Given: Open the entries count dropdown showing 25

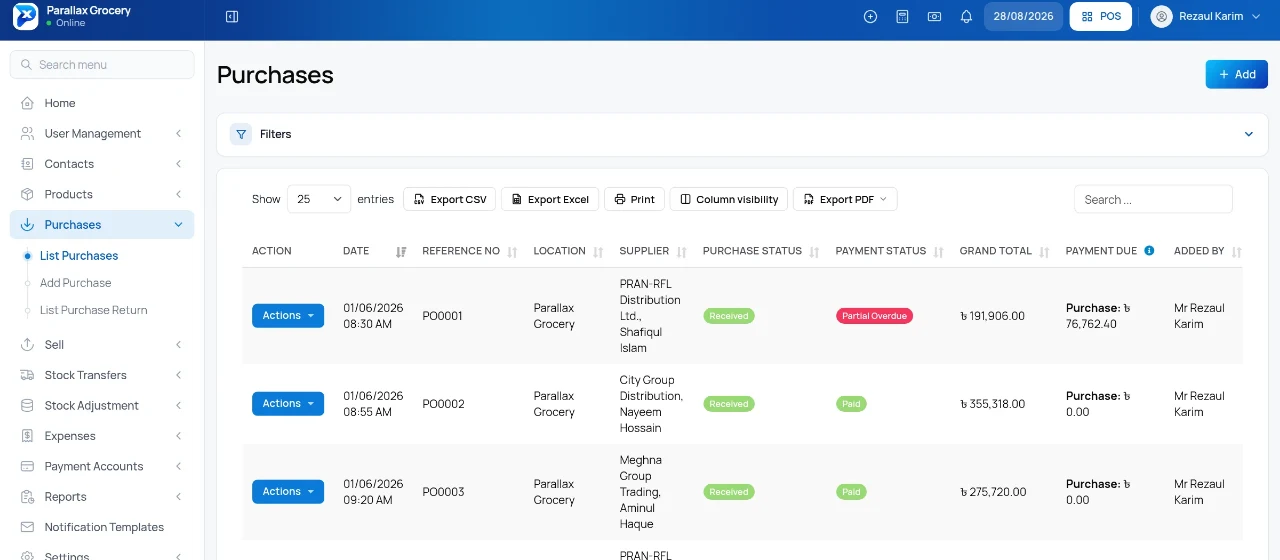Looking at the screenshot, I should click(319, 199).
